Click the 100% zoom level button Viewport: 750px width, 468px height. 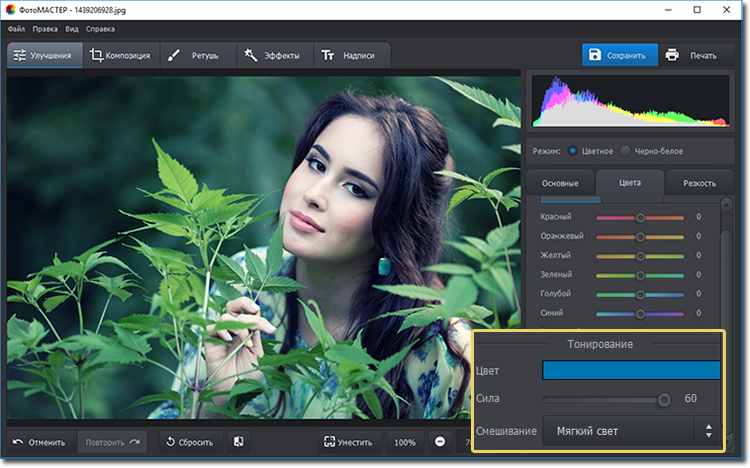point(404,442)
